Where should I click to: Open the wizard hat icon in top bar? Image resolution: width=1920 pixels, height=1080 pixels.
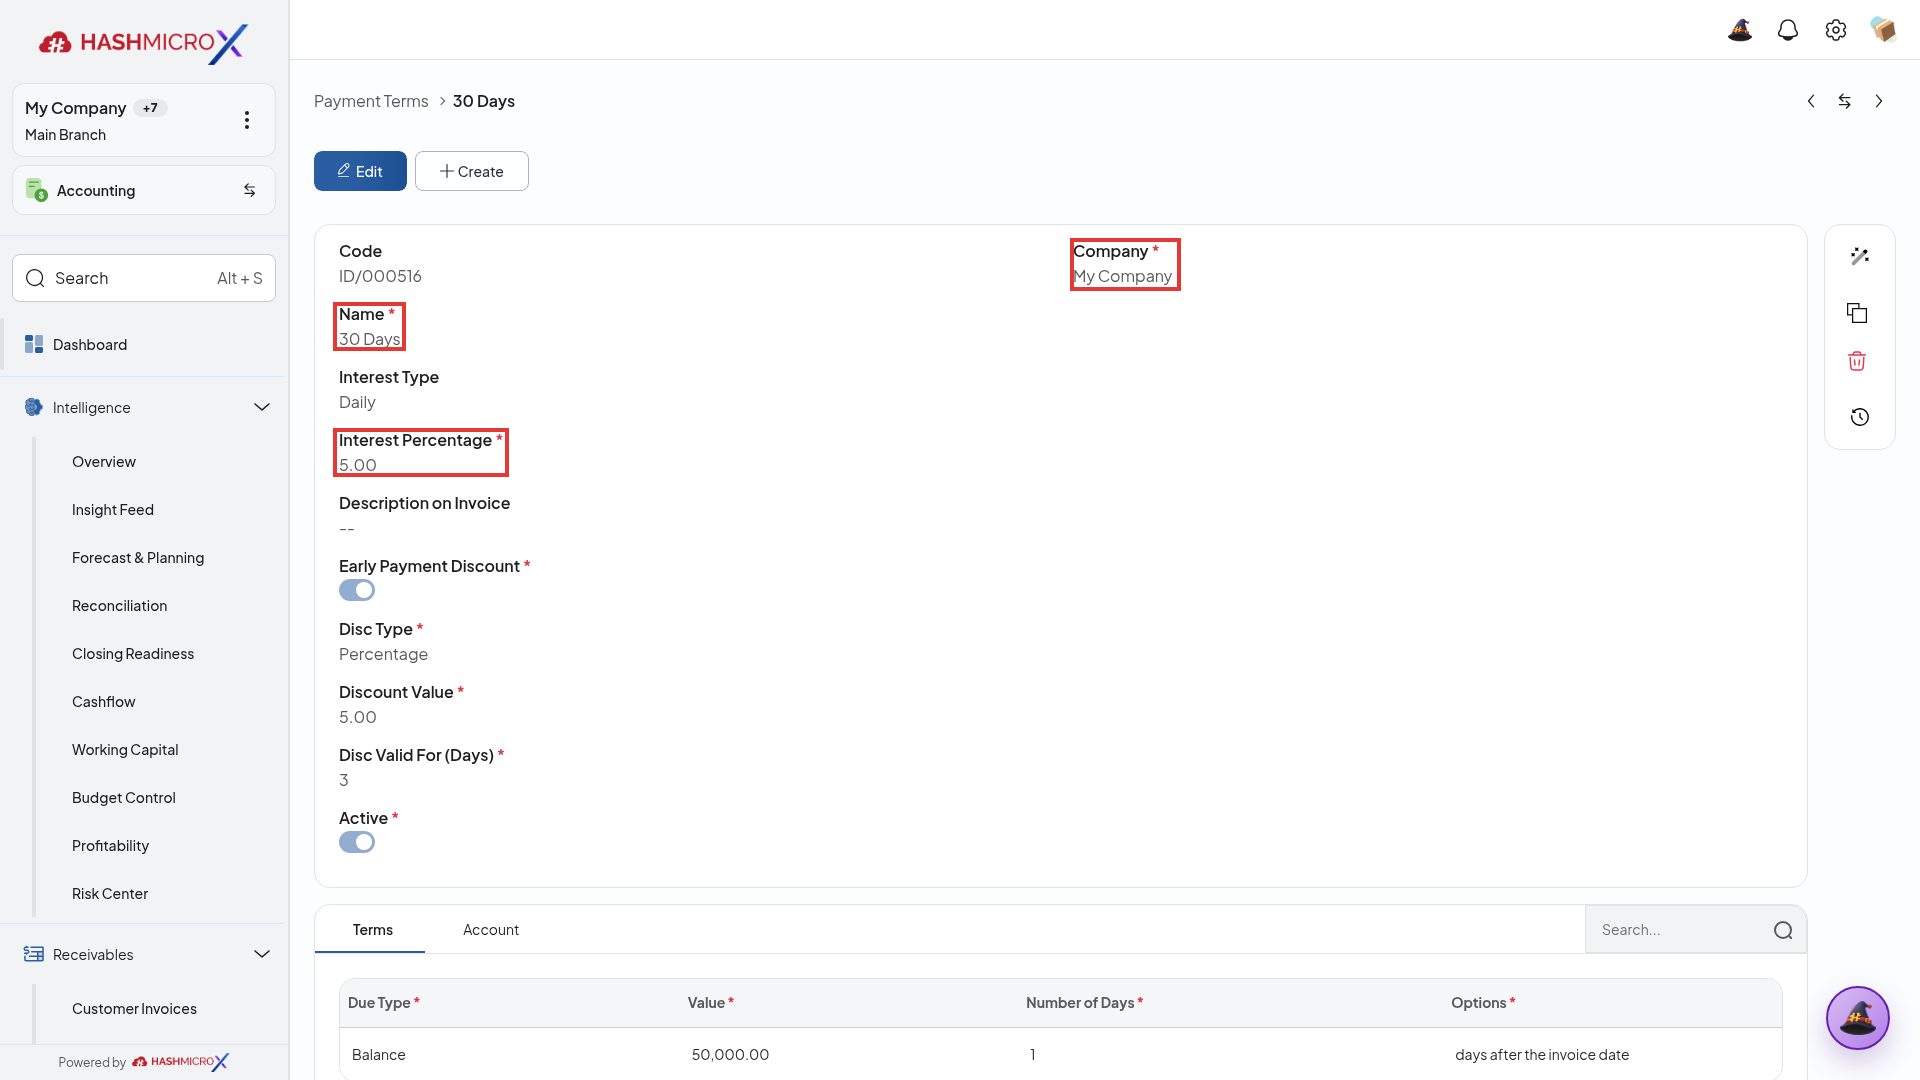click(1740, 30)
